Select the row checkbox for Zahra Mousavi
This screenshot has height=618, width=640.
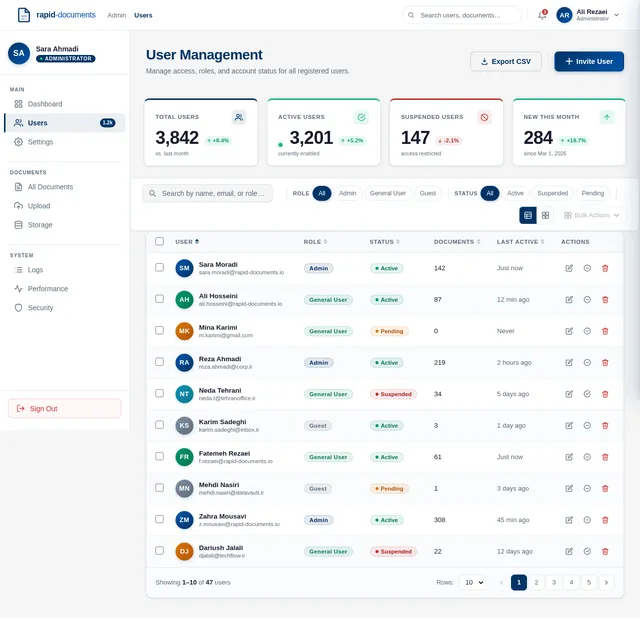159,520
